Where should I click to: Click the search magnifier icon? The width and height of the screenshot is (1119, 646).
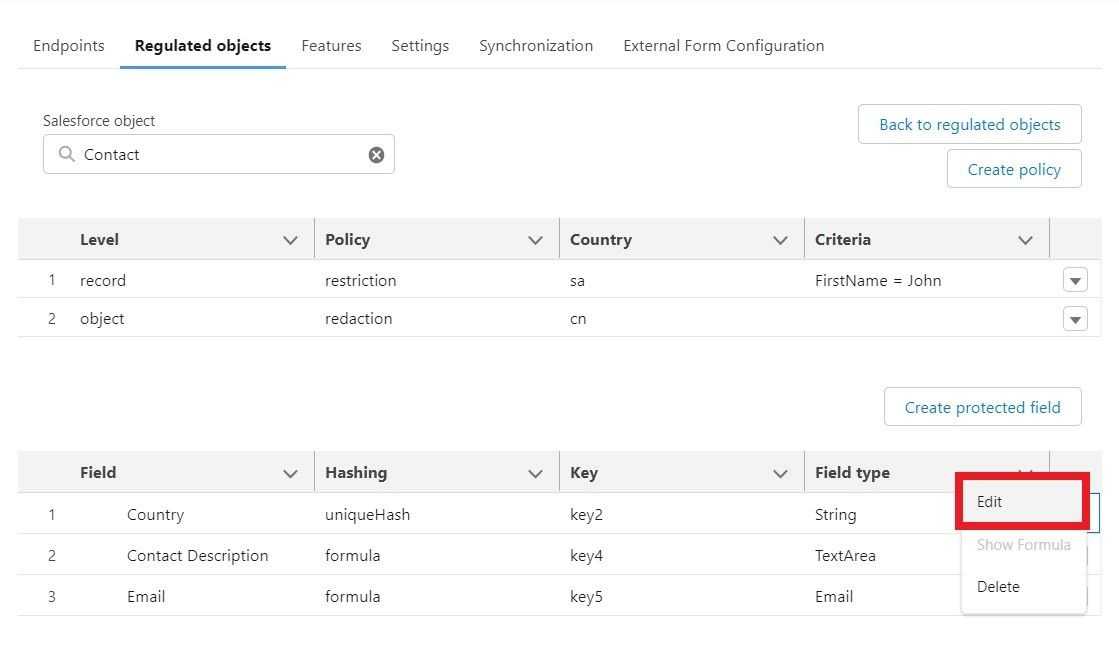coord(66,155)
